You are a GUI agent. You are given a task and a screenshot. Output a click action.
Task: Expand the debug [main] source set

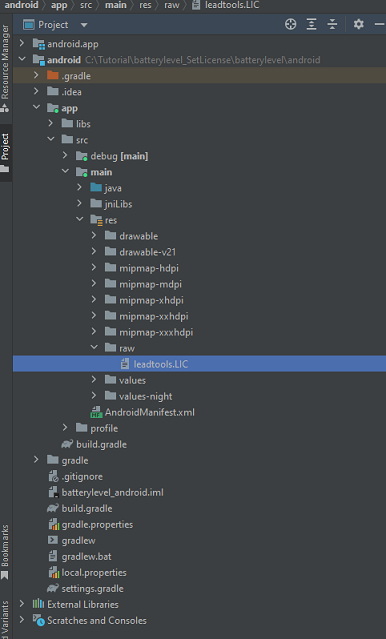65,156
